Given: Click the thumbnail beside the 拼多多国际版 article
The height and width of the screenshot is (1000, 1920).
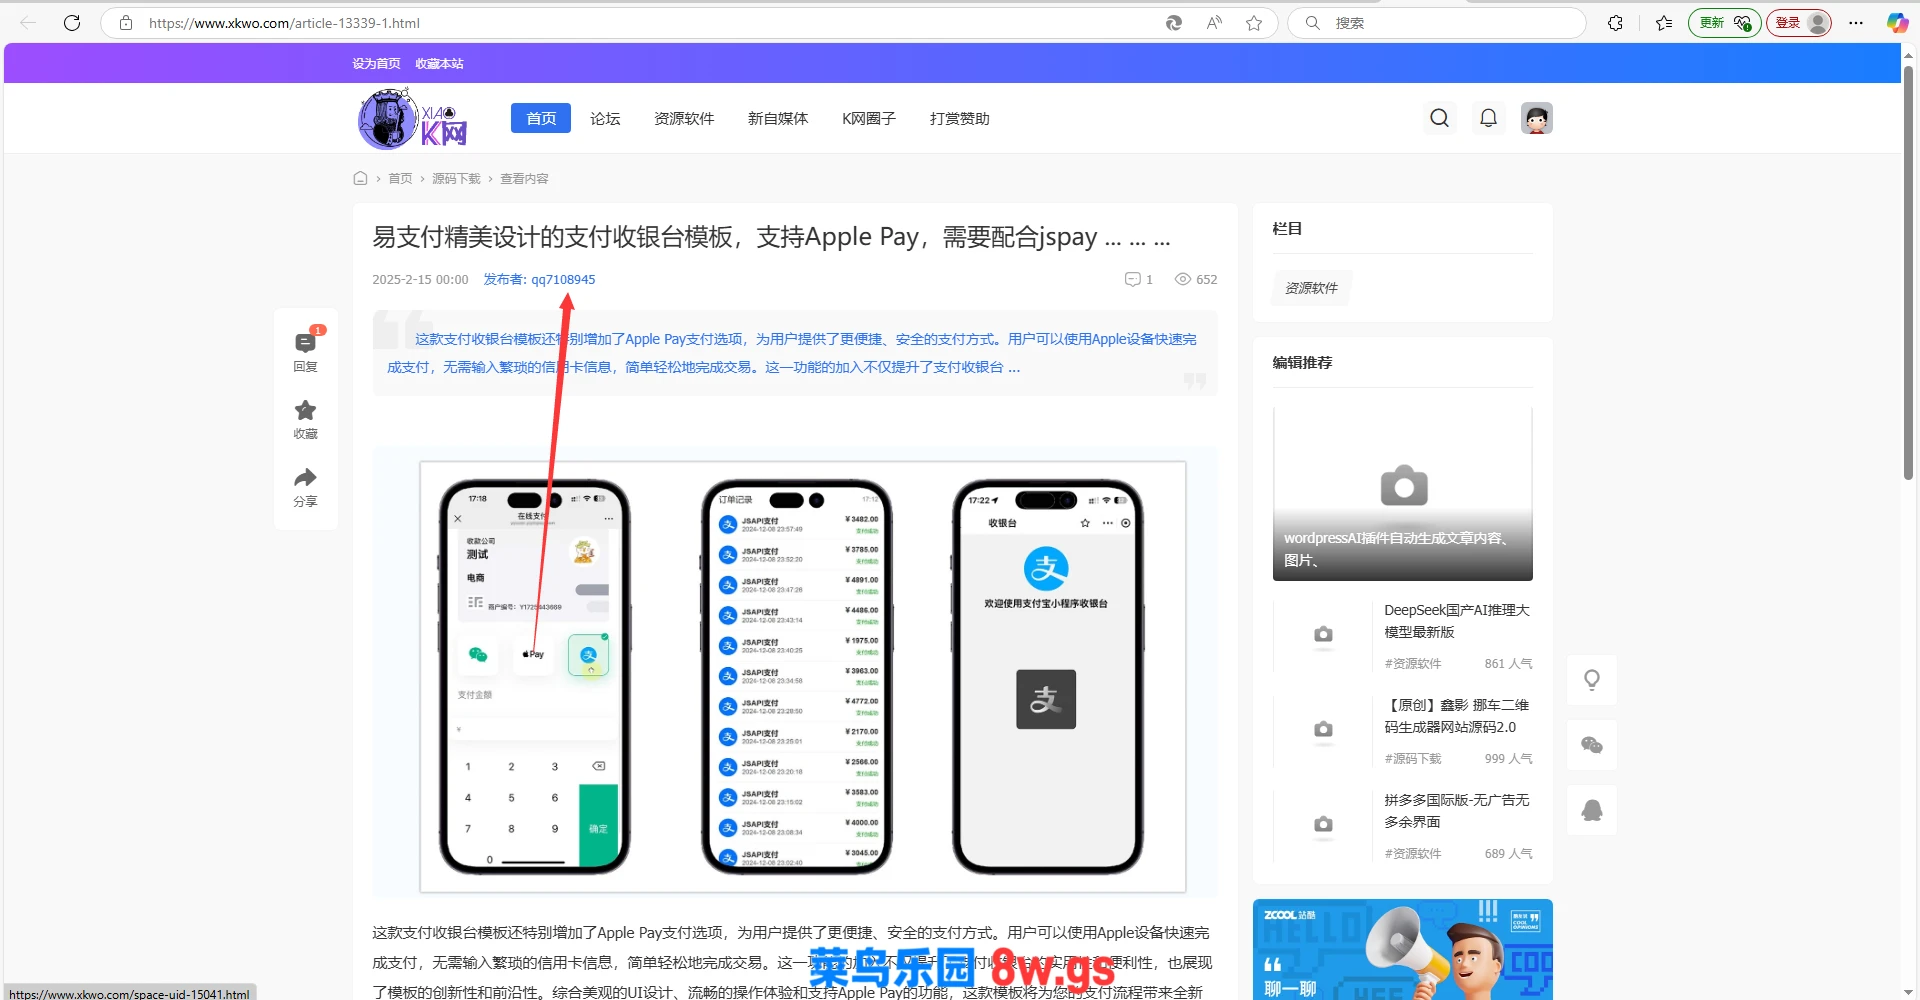Looking at the screenshot, I should pyautogui.click(x=1323, y=825).
